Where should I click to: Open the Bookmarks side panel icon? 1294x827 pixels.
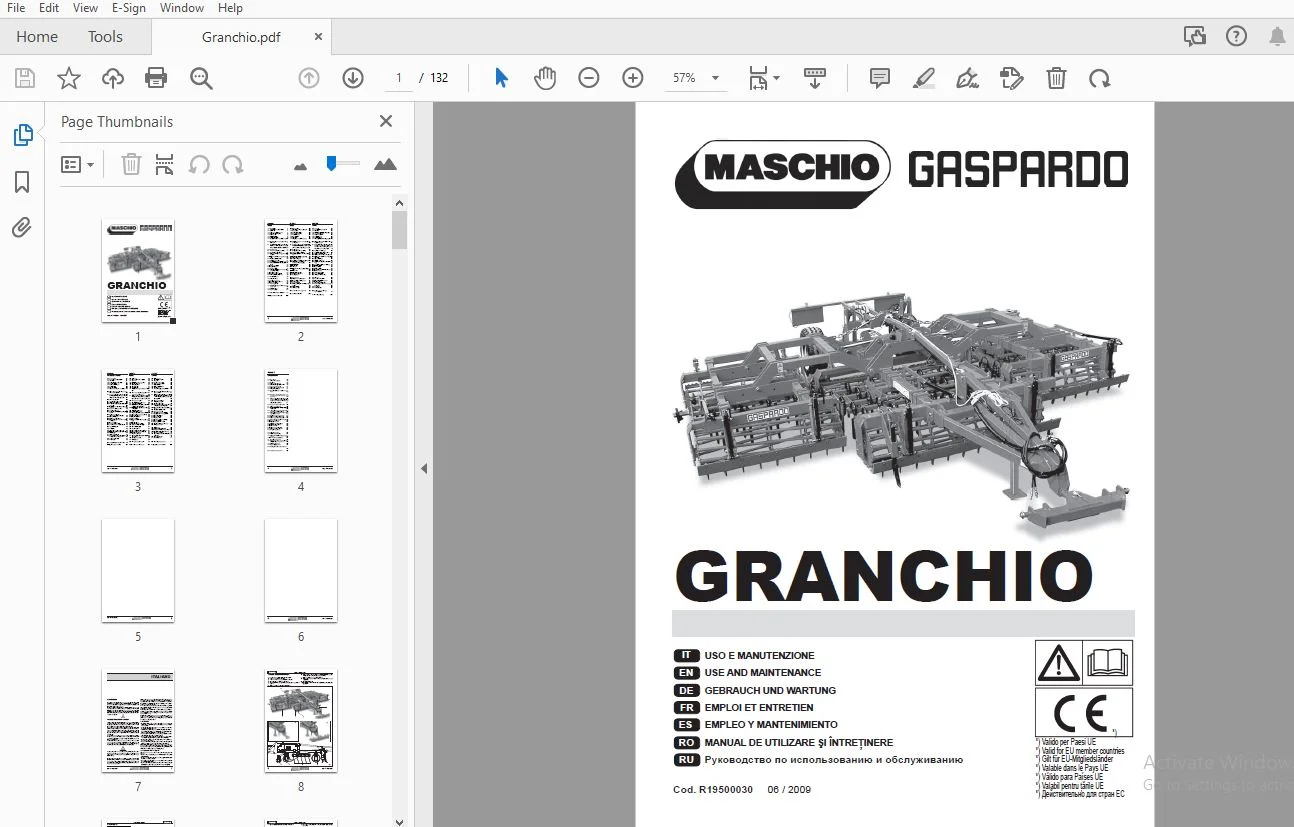click(x=22, y=182)
